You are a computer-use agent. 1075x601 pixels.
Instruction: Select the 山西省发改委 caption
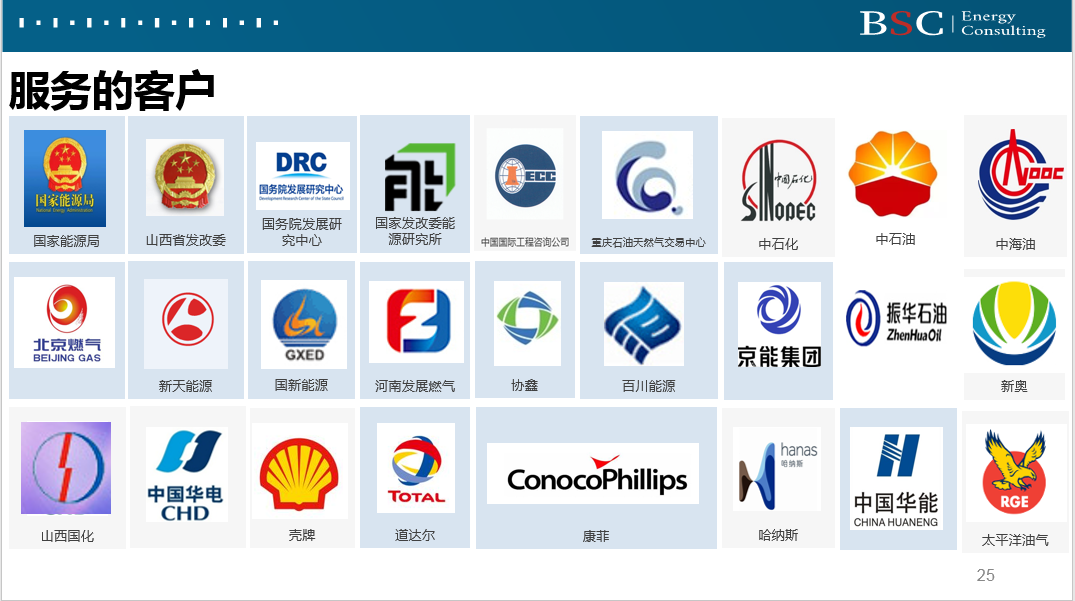click(185, 241)
